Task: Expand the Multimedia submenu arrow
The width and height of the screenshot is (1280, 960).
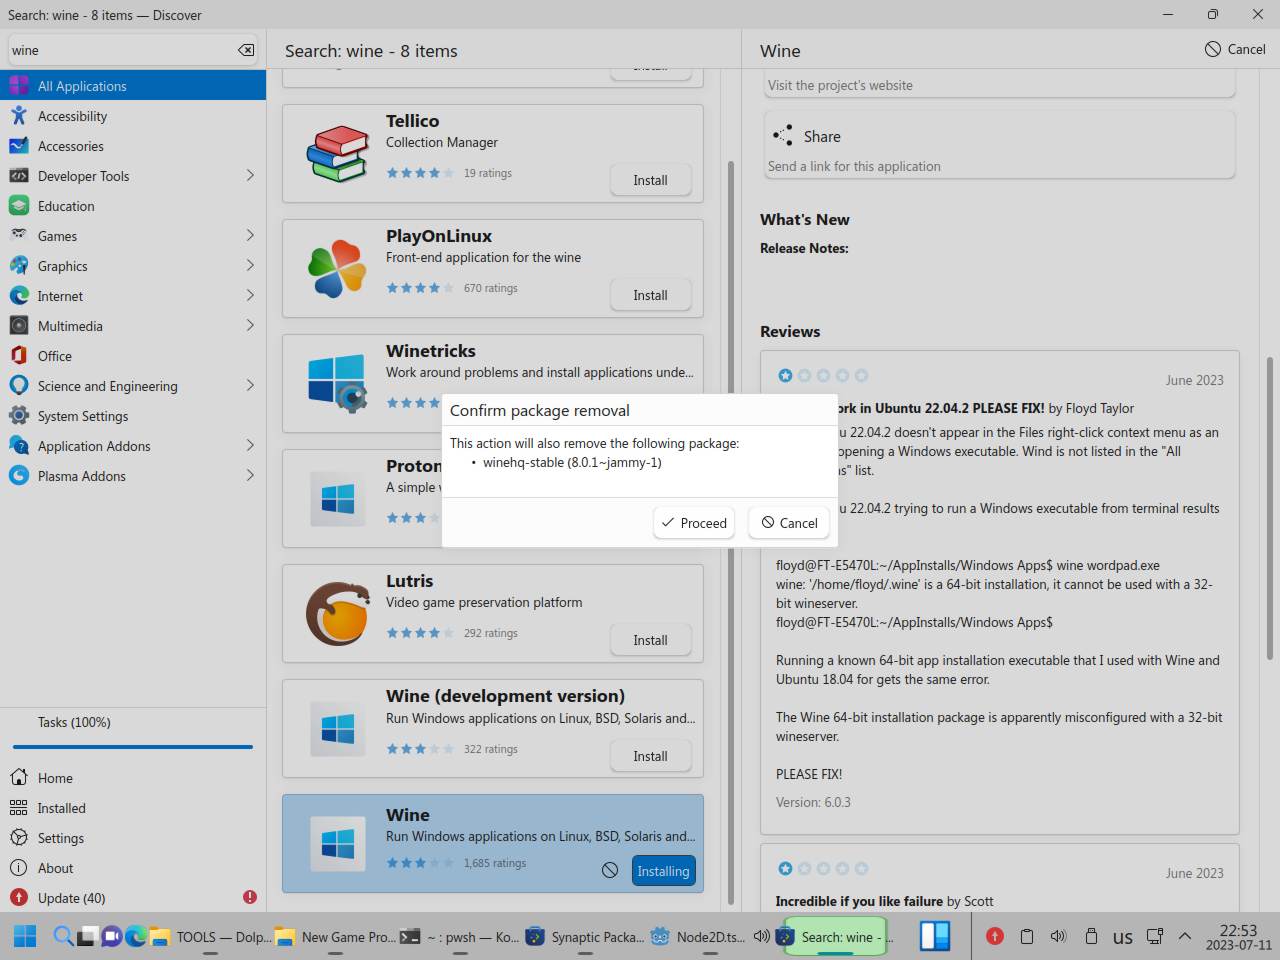Action: coord(250,326)
